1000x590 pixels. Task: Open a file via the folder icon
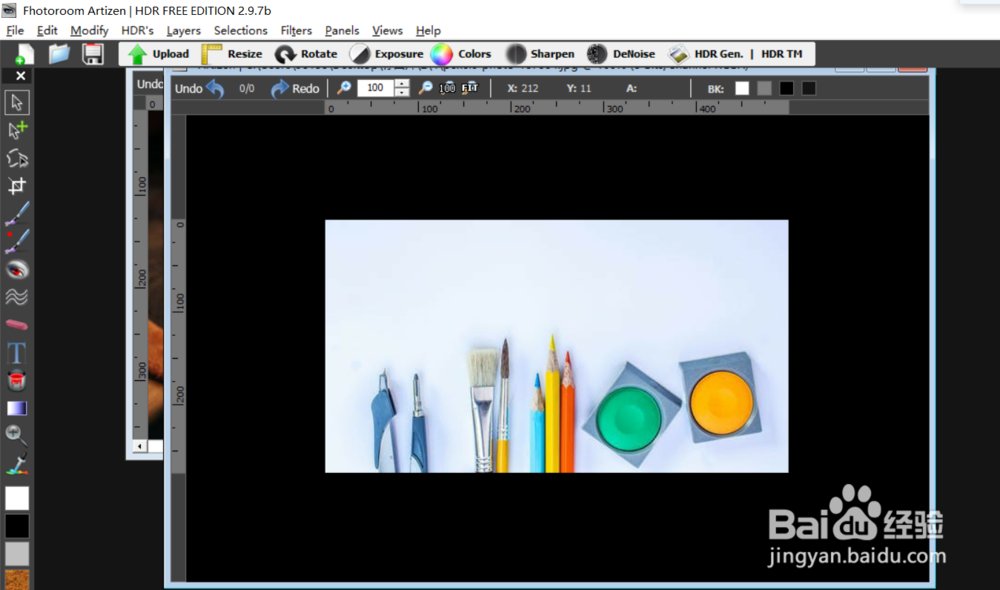tap(59, 54)
